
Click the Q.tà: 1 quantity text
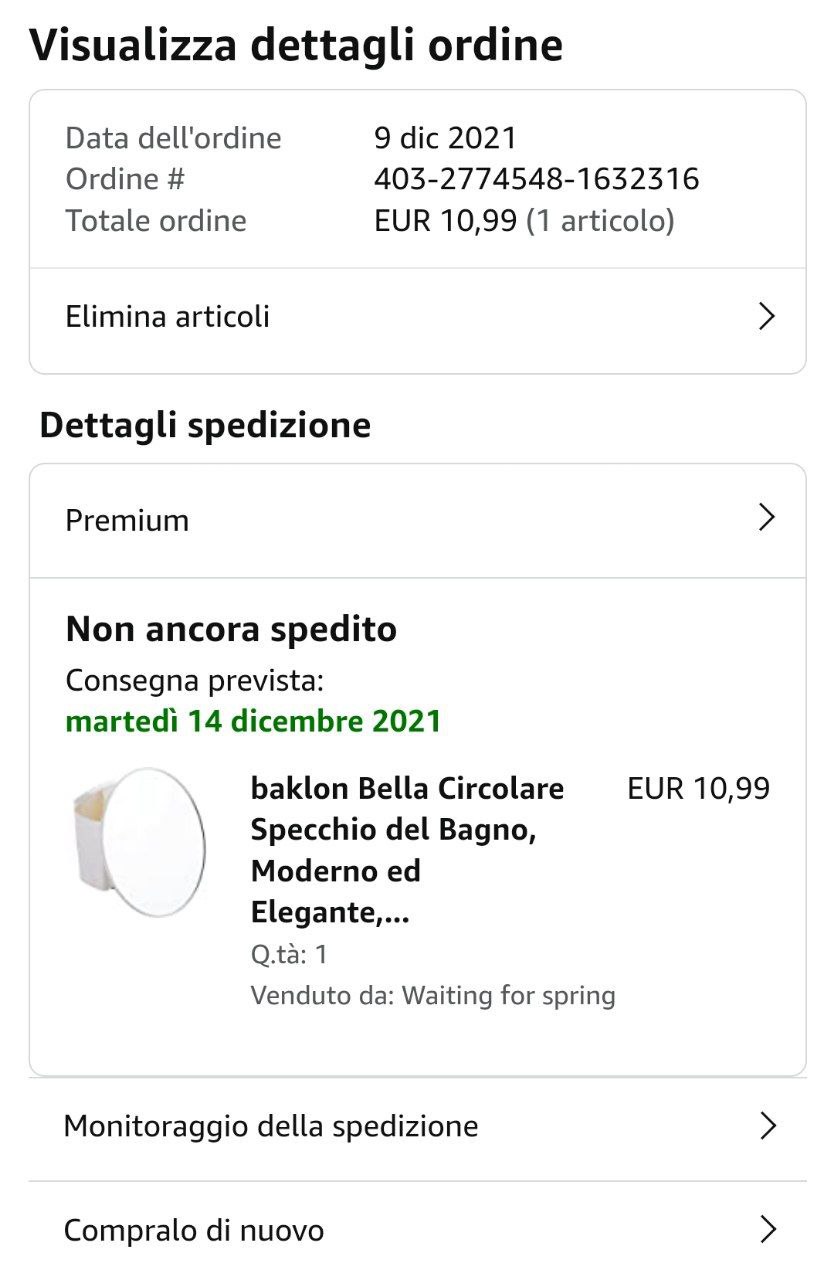pos(289,954)
